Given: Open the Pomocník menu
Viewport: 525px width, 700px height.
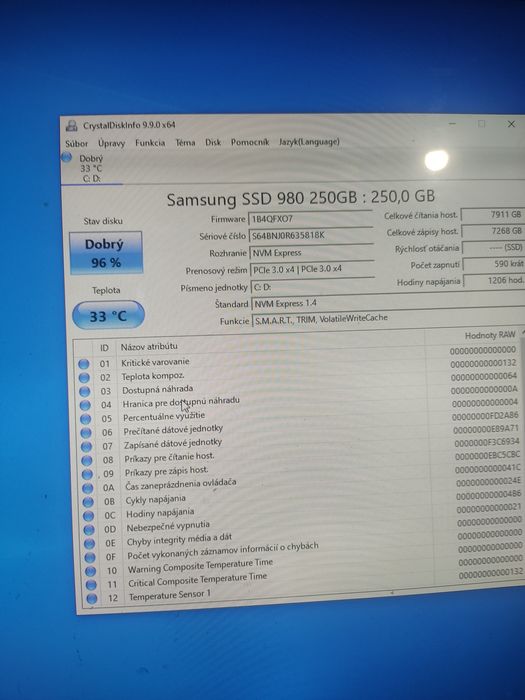Looking at the screenshot, I should point(250,142).
